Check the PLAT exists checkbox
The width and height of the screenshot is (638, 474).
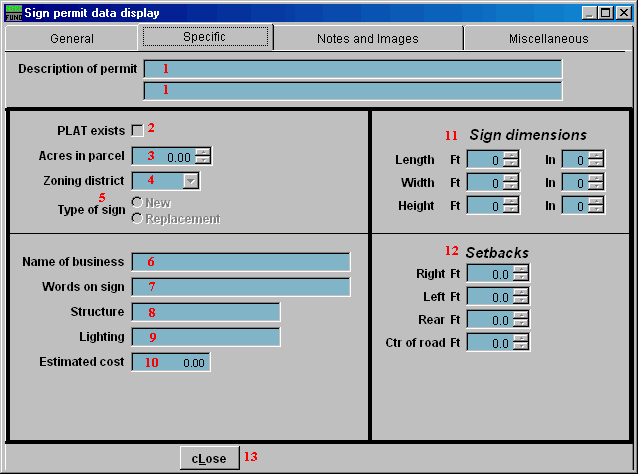click(x=137, y=131)
